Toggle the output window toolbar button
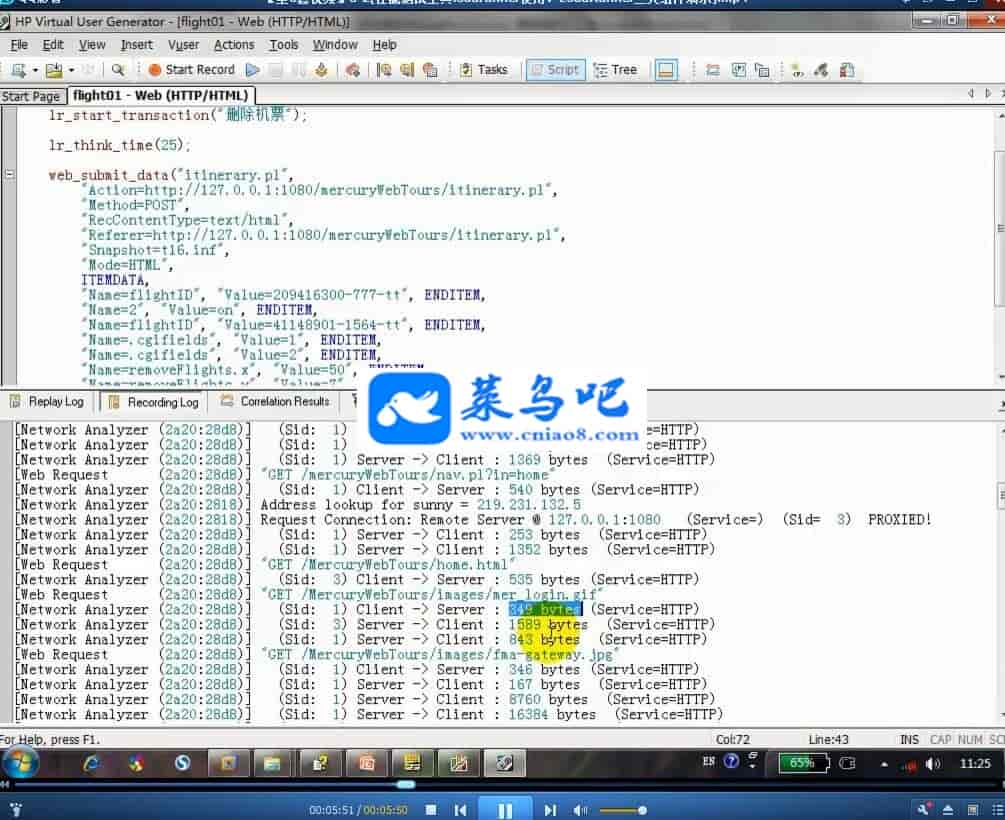This screenshot has height=820, width=1005. pyautogui.click(x=667, y=70)
